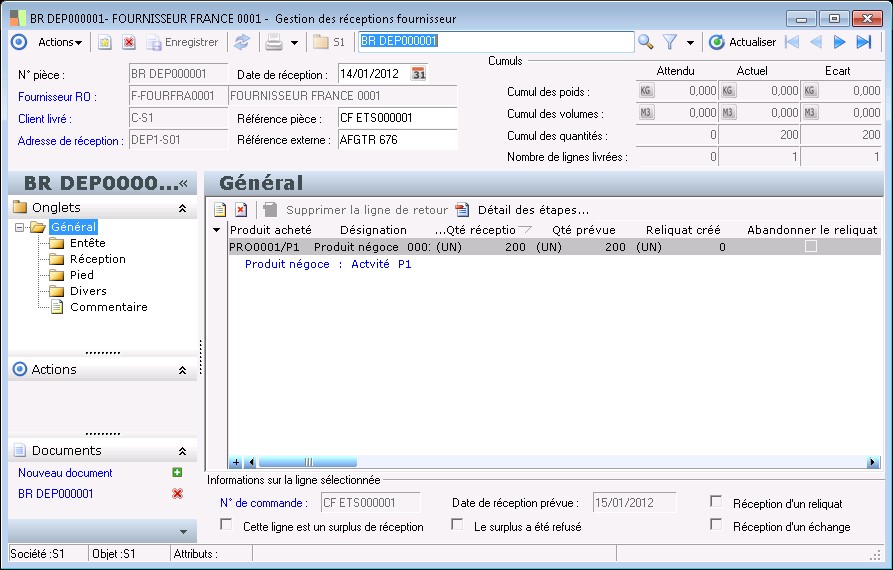The image size is (893, 570).
Task: Open the Actions menu in toolbar
Action: tap(60, 42)
